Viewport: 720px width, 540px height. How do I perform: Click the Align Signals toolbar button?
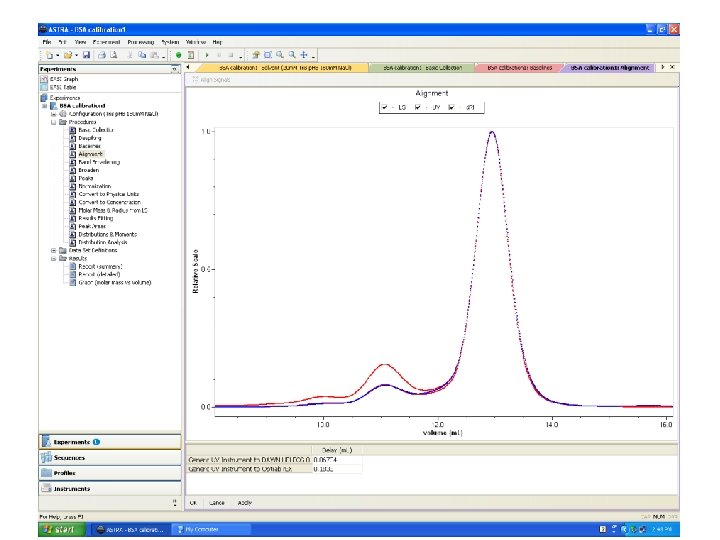[x=211, y=79]
